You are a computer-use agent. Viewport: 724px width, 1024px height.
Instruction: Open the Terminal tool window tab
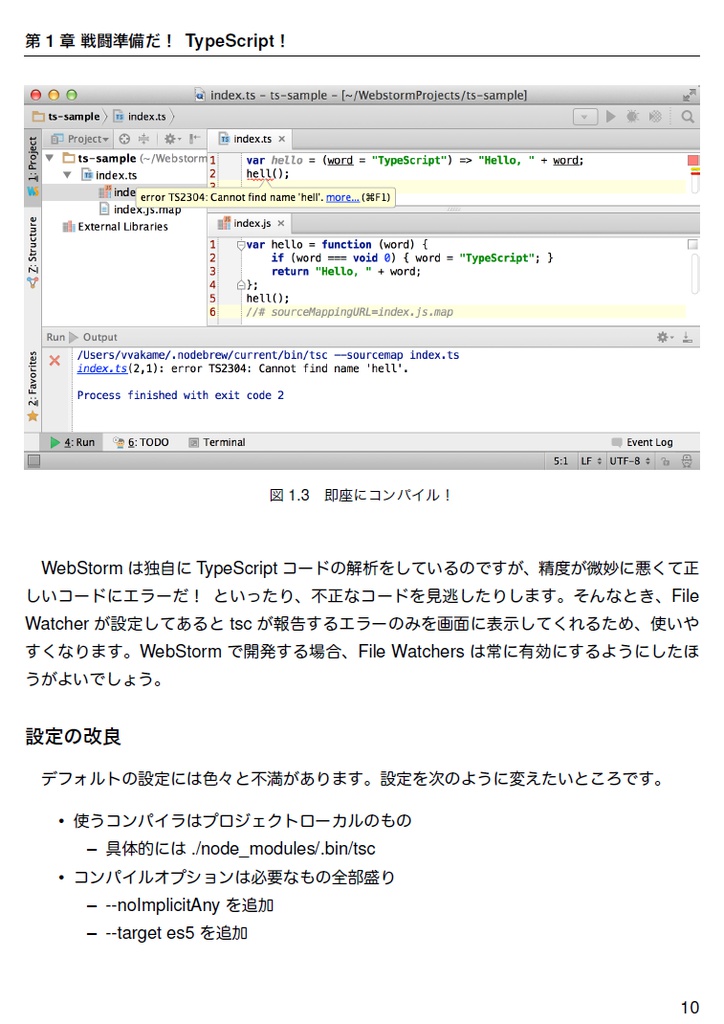tap(217, 442)
